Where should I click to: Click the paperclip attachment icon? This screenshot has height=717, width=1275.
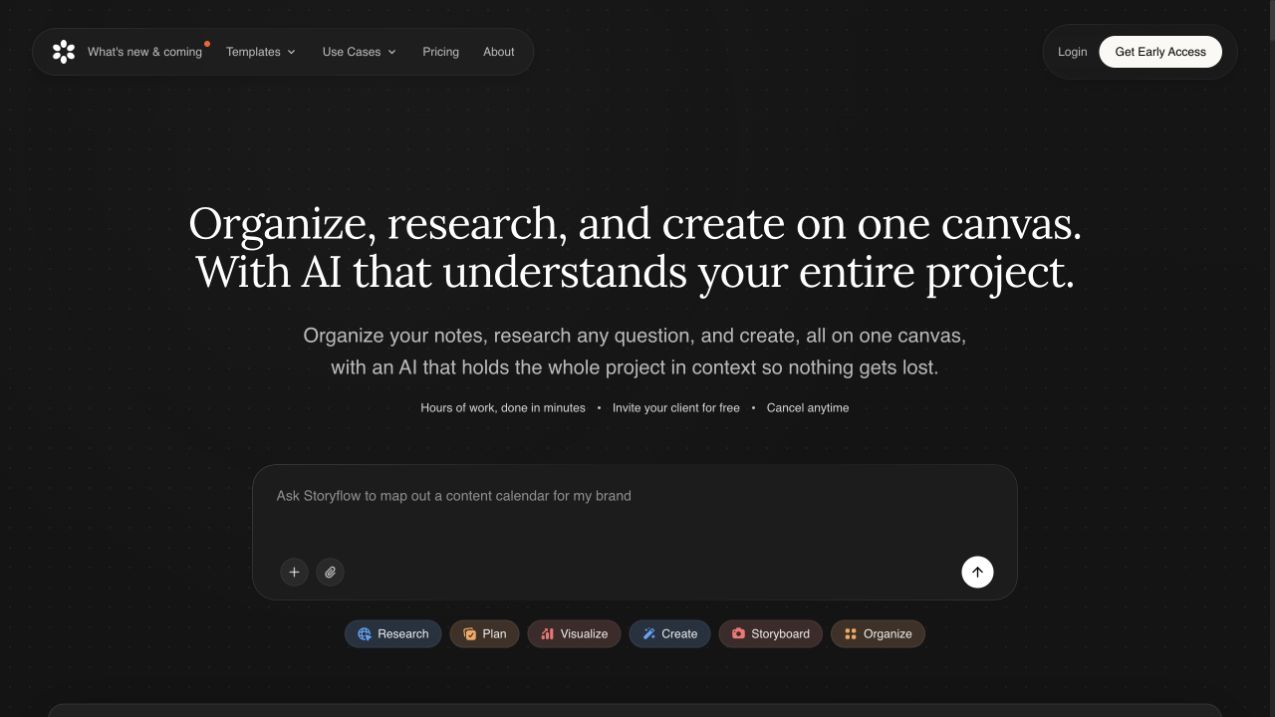point(330,572)
